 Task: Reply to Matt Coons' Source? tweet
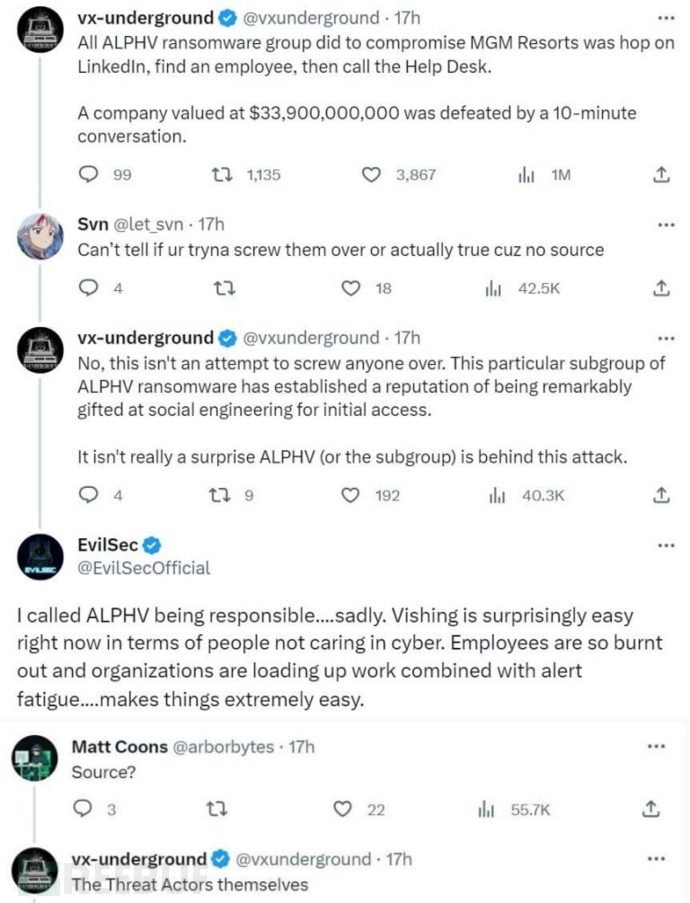pyautogui.click(x=84, y=809)
